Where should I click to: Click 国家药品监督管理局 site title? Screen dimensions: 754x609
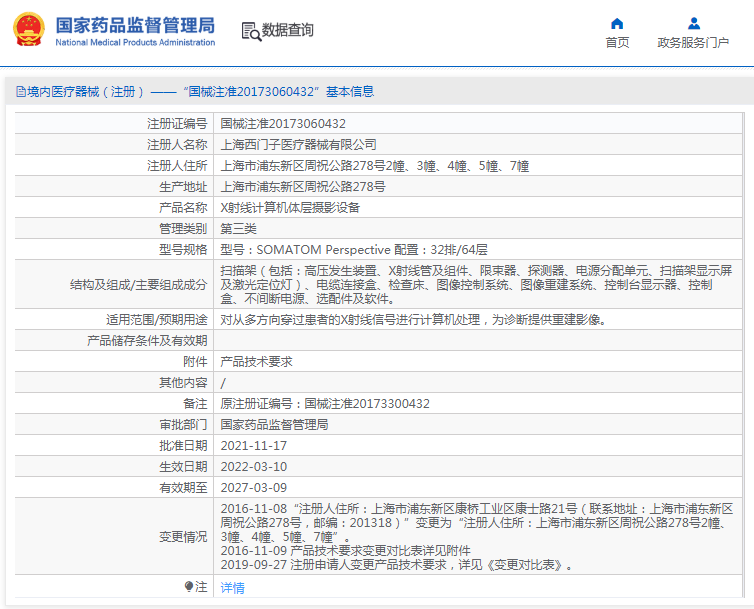(135, 25)
